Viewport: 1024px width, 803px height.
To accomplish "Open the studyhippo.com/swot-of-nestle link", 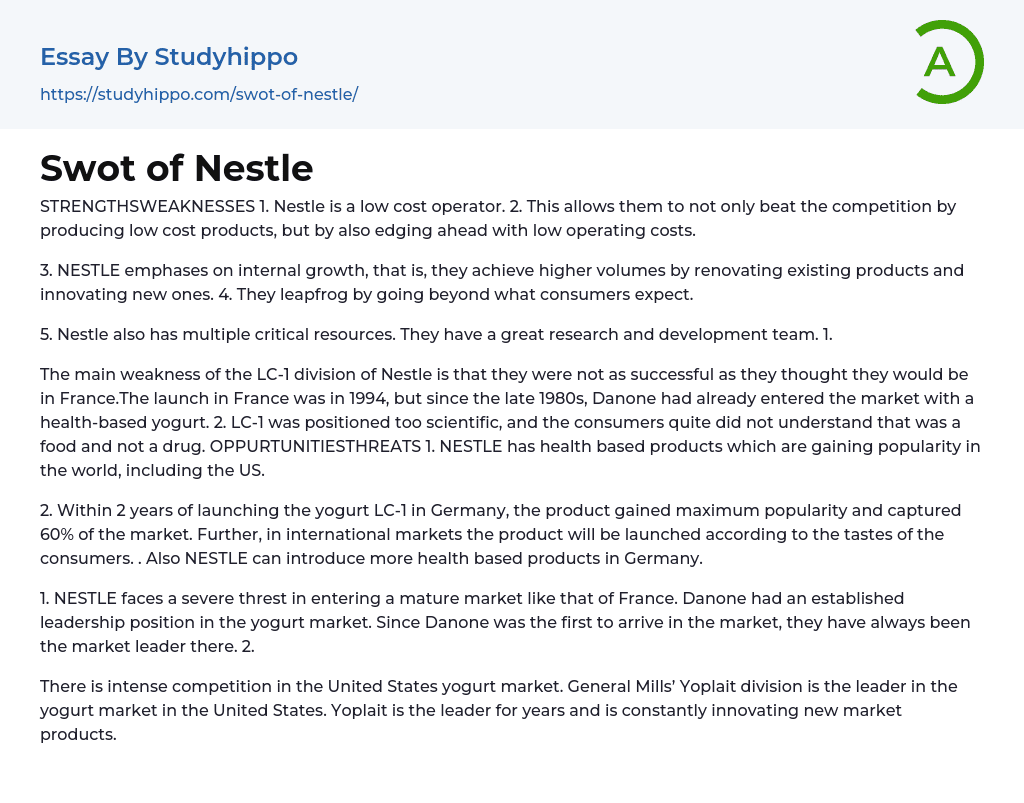I will pos(199,94).
